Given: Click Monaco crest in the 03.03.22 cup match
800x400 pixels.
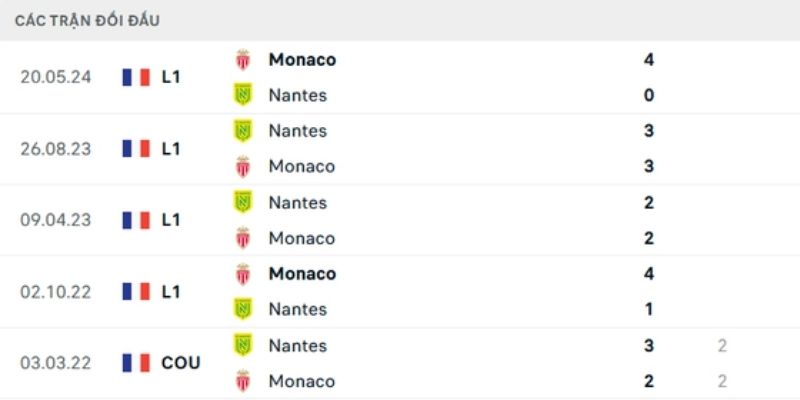Looking at the screenshot, I should [x=242, y=381].
